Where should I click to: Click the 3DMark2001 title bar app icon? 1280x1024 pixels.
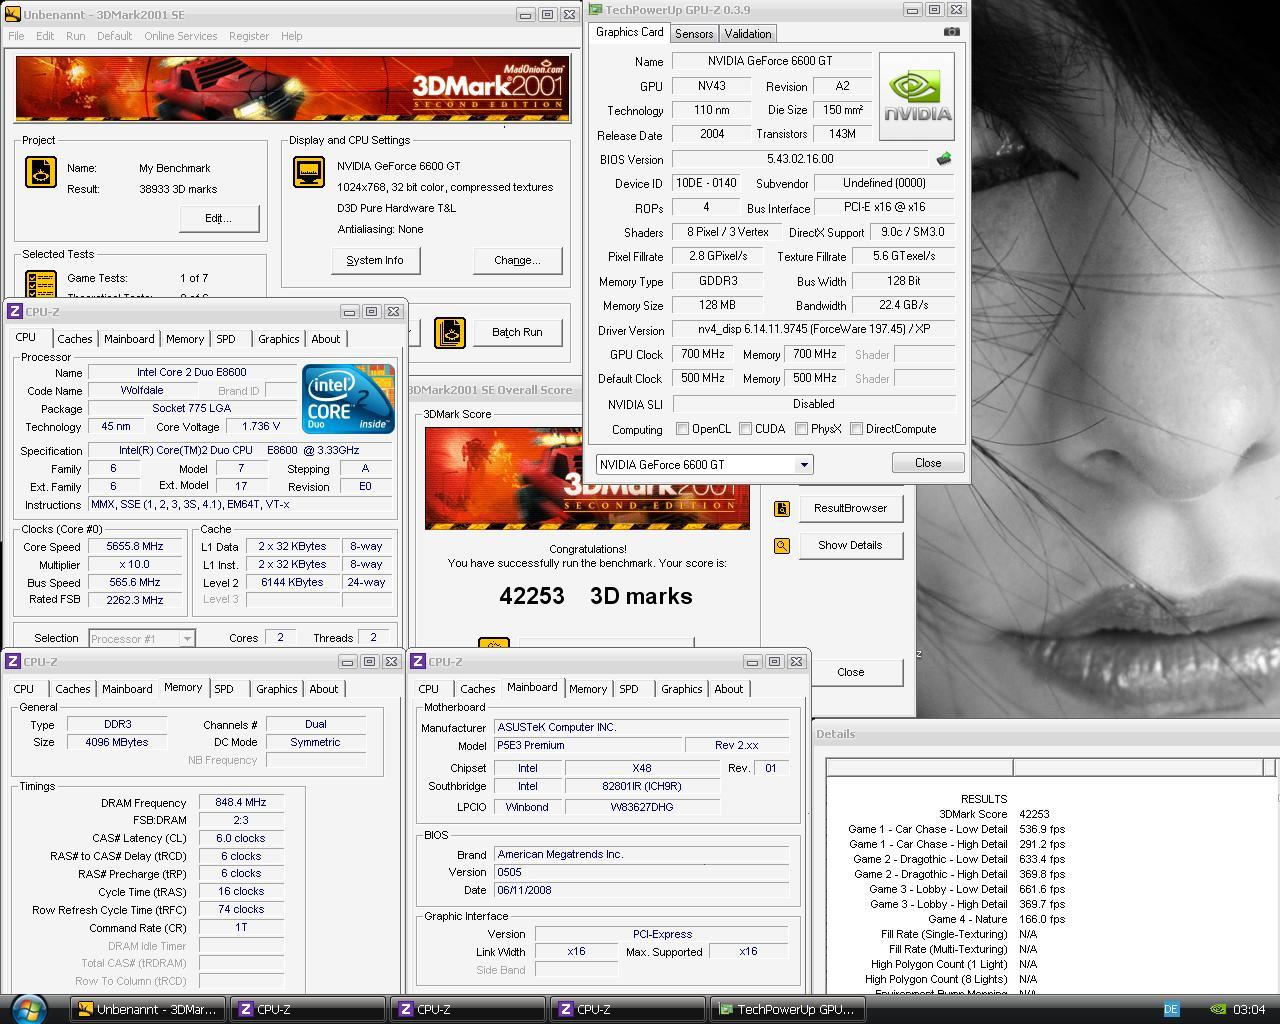tap(12, 15)
